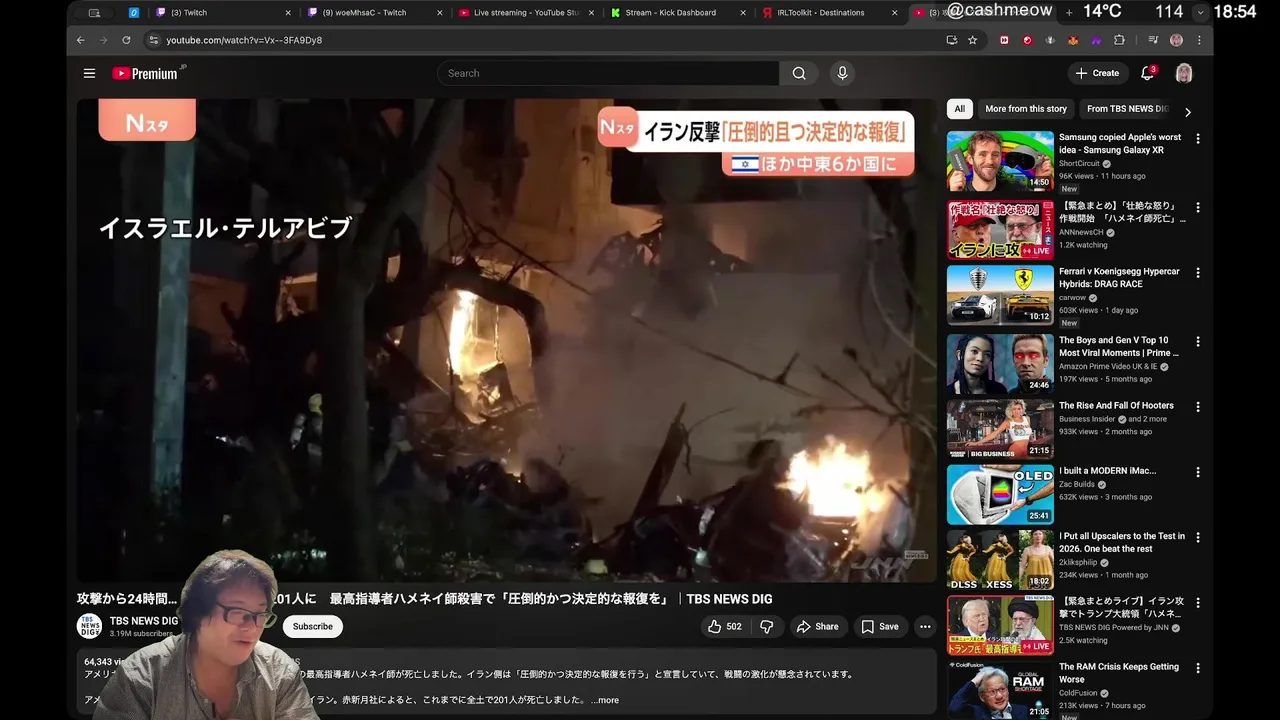Open the Chrome profile avatar
This screenshot has height=720, width=1280.
click(x=1176, y=40)
